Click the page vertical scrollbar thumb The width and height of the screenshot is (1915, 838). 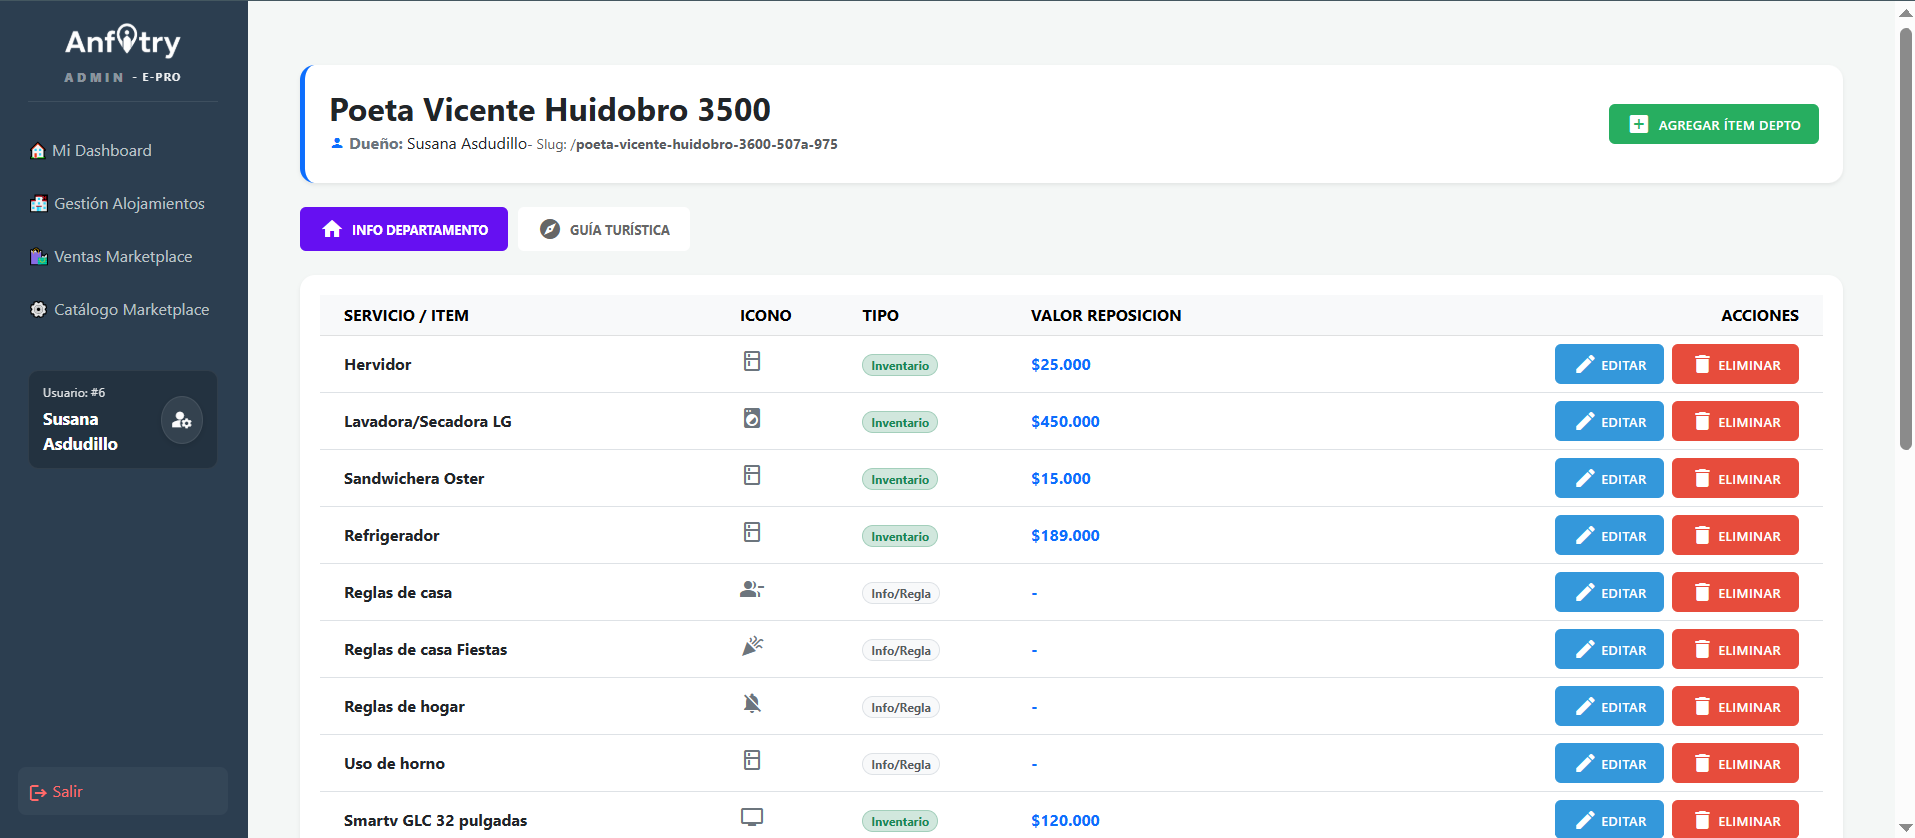pyautogui.click(x=1906, y=239)
